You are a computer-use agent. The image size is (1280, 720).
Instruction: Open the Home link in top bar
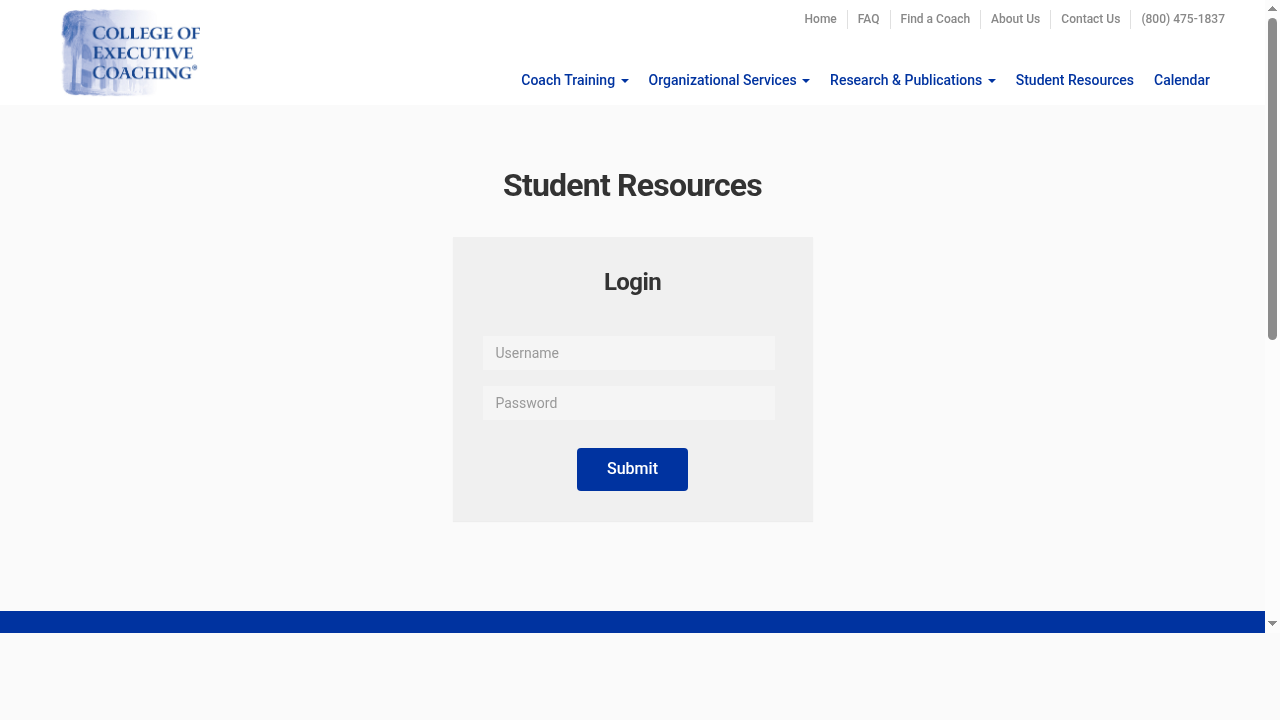[820, 19]
